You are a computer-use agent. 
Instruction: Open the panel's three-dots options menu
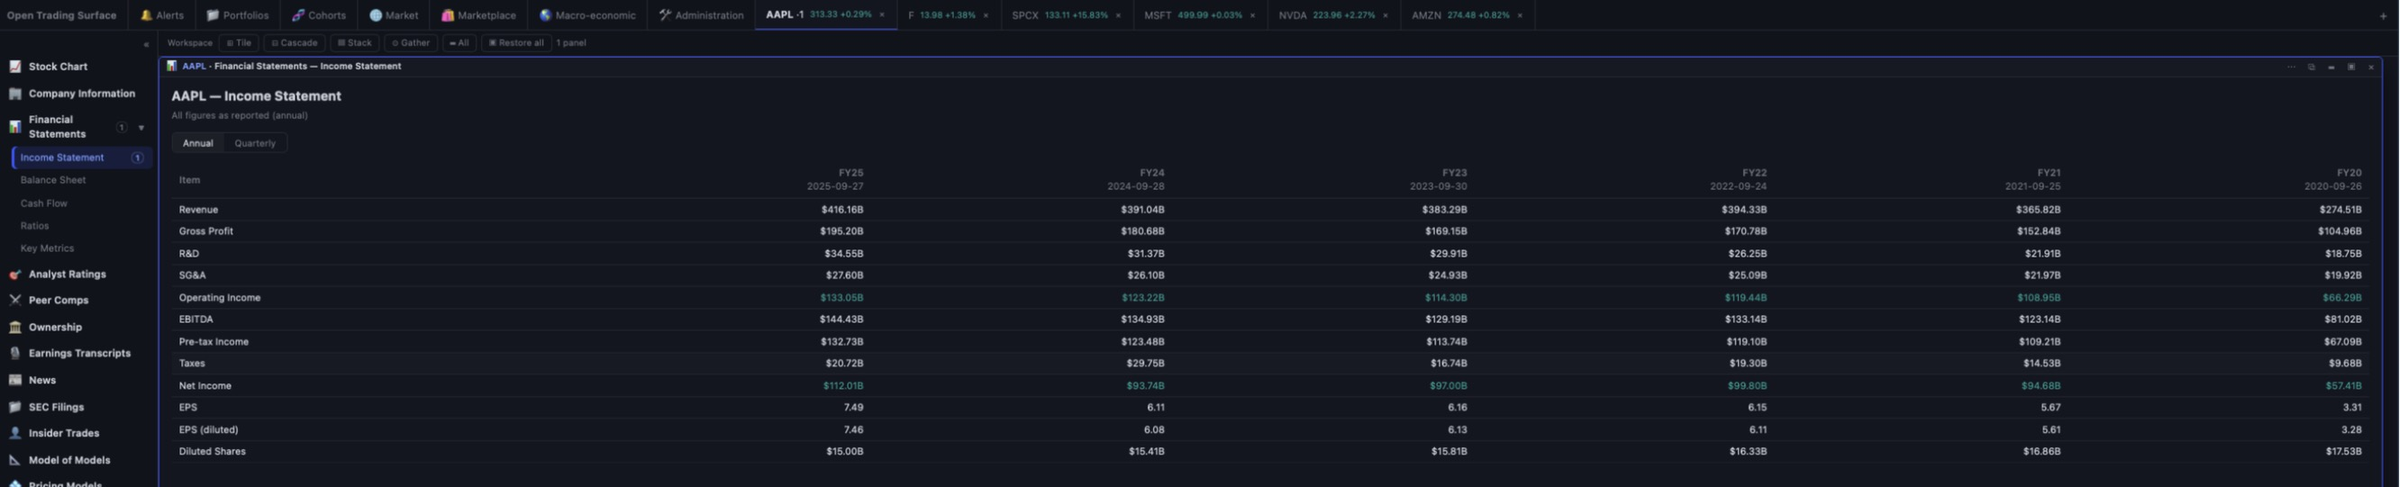pos(2292,67)
